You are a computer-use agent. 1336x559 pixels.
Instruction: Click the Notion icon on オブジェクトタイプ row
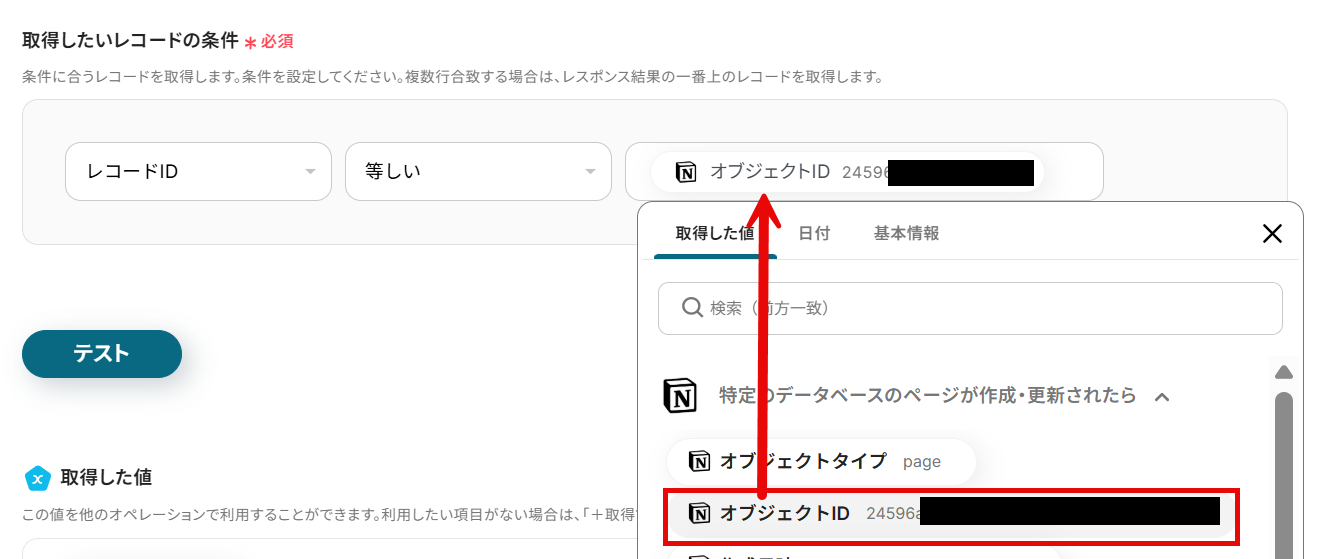pyautogui.click(x=700, y=461)
